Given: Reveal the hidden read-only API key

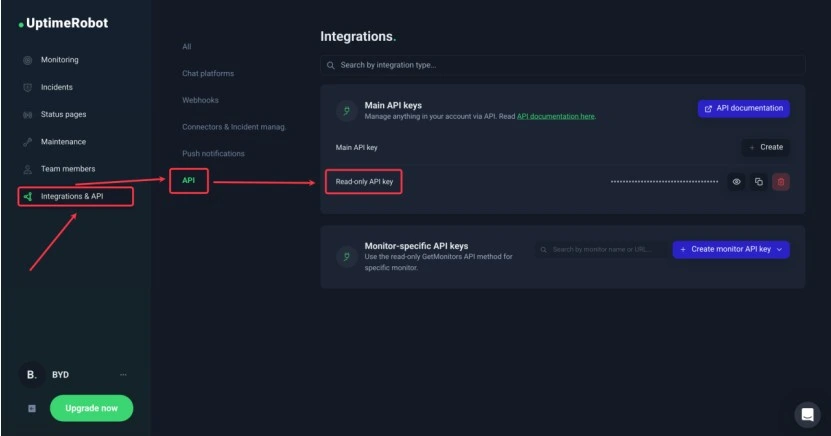Looking at the screenshot, I should coord(737,182).
